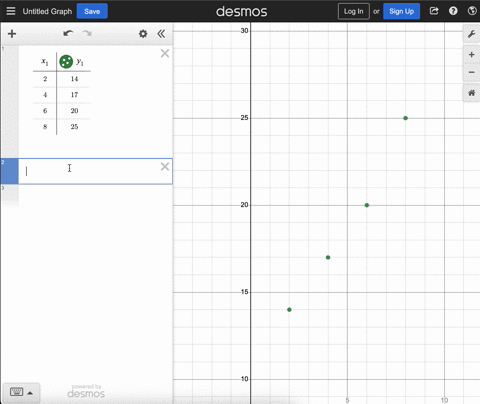Open the help menu

tap(453, 11)
